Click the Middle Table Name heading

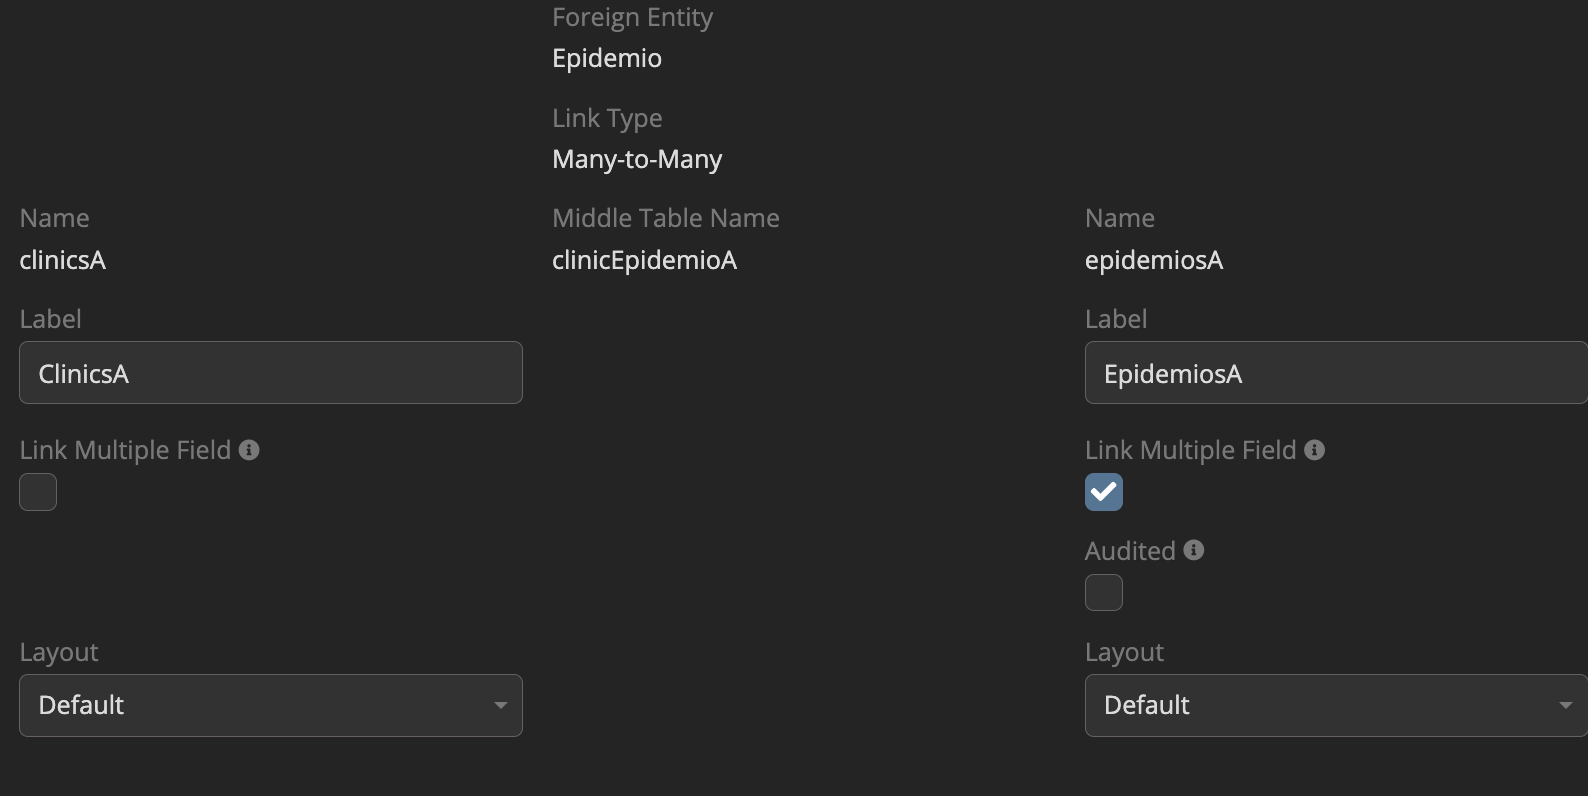(x=666, y=218)
